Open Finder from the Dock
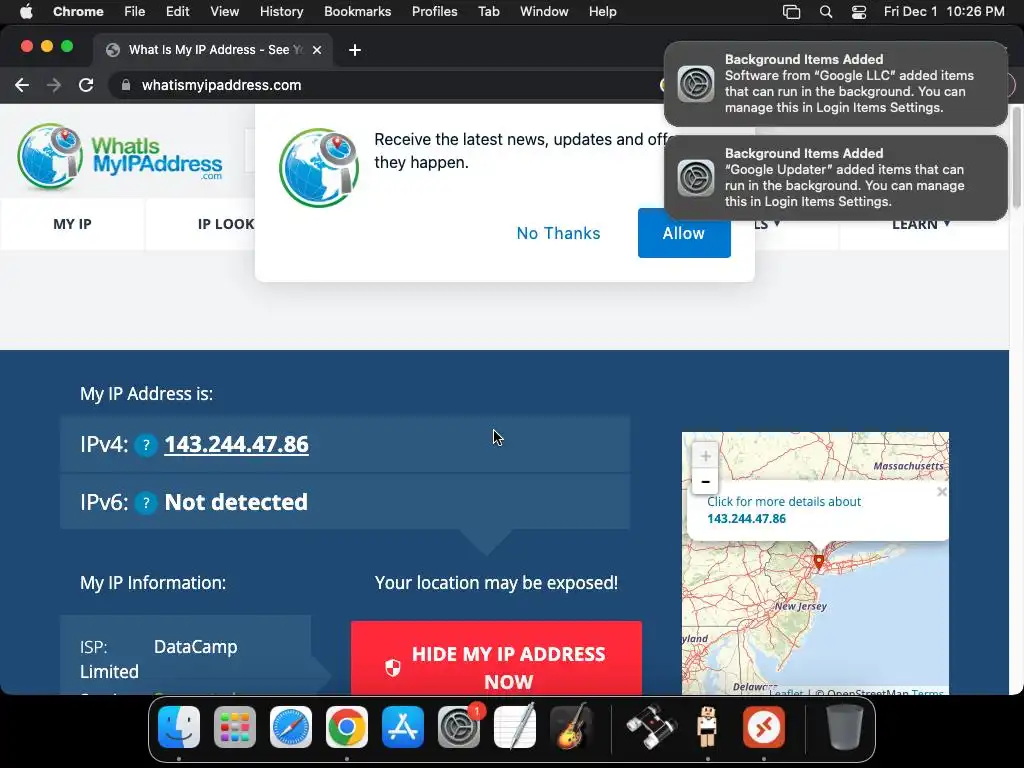 (179, 727)
